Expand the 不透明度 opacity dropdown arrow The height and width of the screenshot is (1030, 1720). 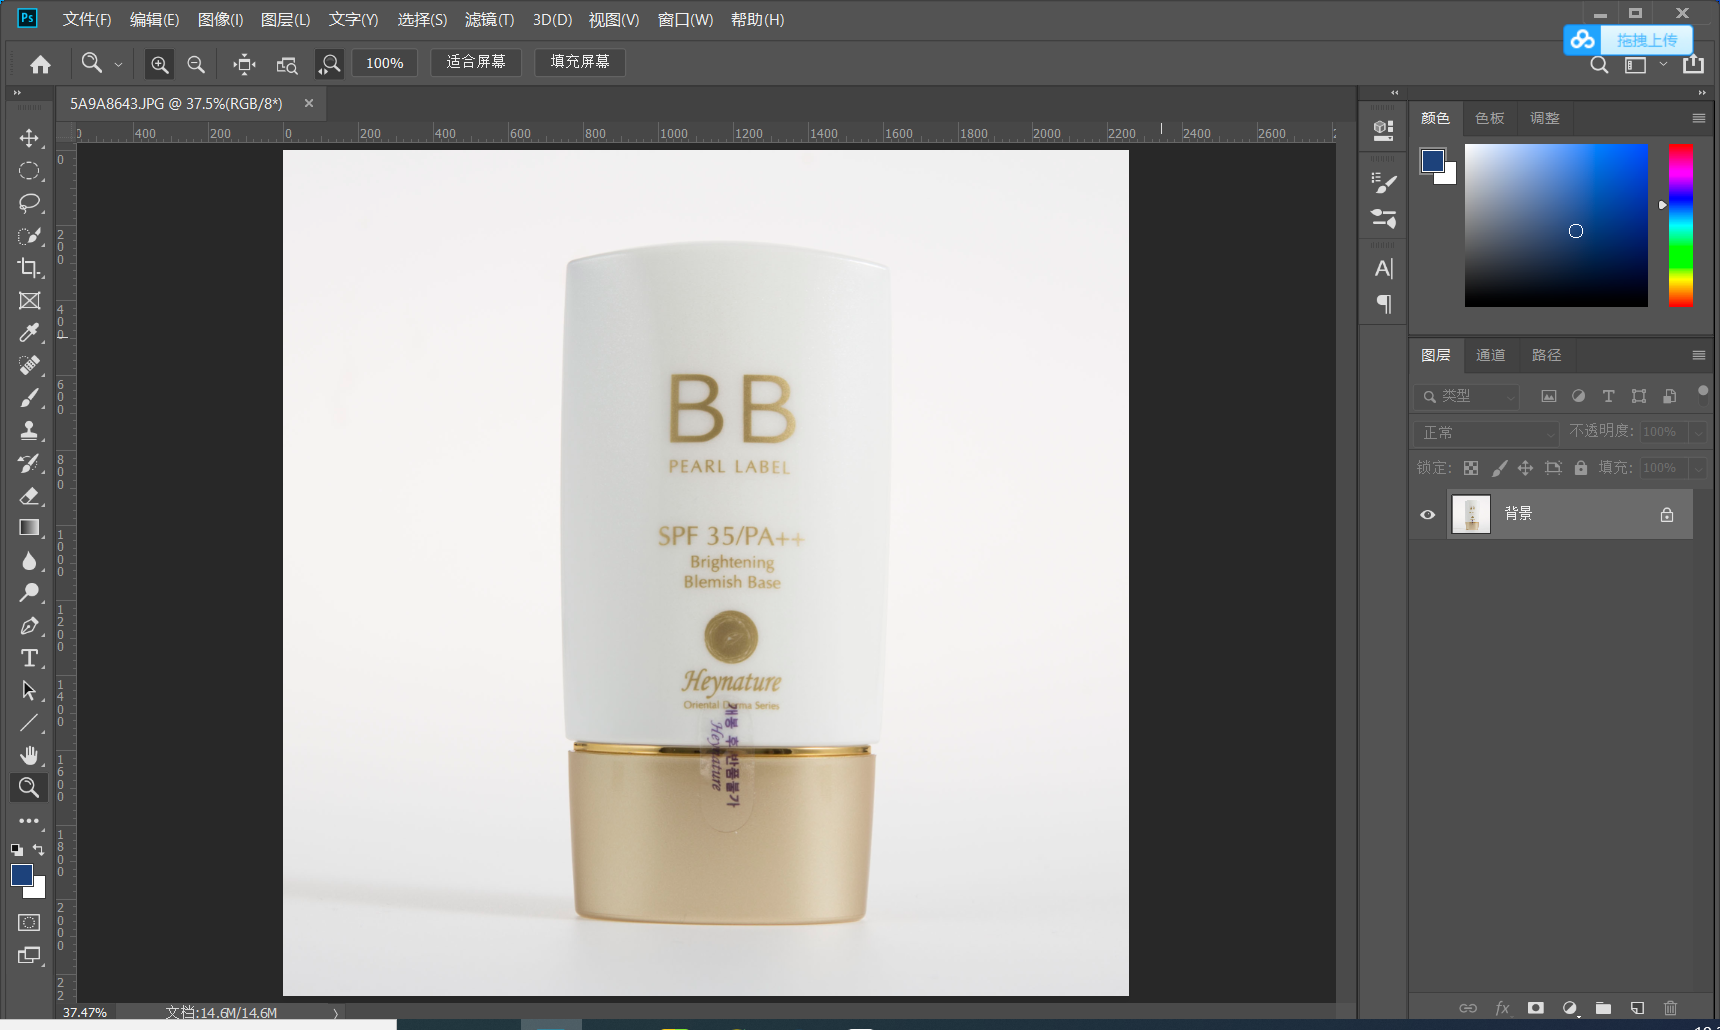(1697, 432)
